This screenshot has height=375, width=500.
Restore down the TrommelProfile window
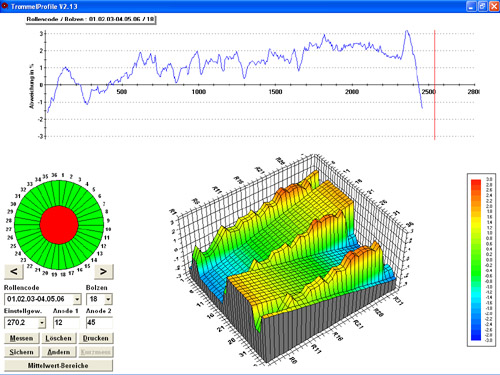click(483, 6)
